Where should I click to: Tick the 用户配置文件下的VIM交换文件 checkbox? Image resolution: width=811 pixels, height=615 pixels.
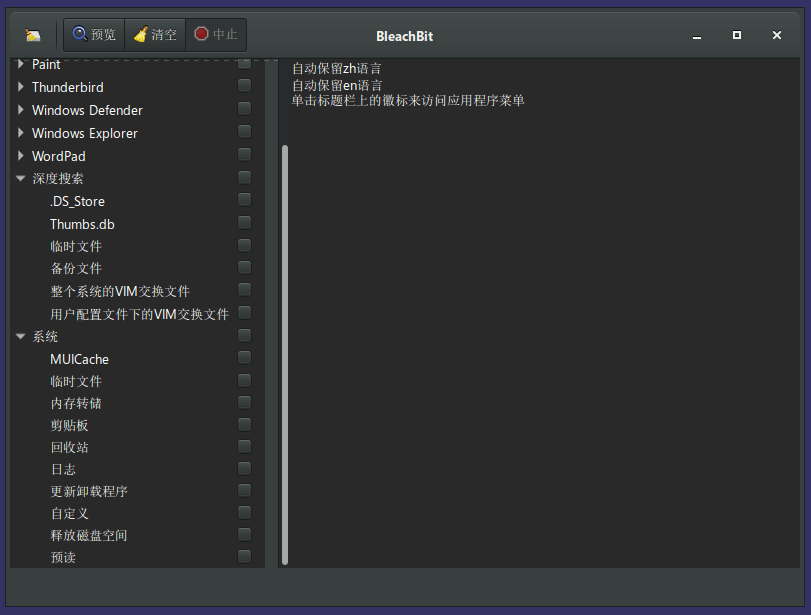point(245,313)
